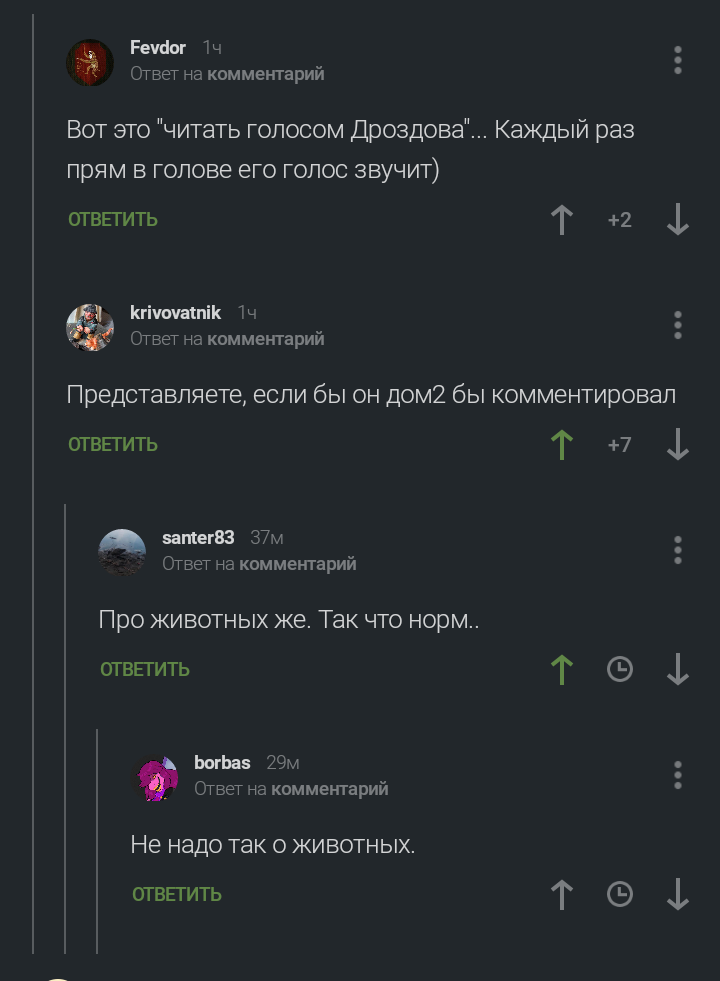The height and width of the screenshot is (981, 720).
Task: Click clock rating icon on borbas's comment
Action: click(620, 895)
